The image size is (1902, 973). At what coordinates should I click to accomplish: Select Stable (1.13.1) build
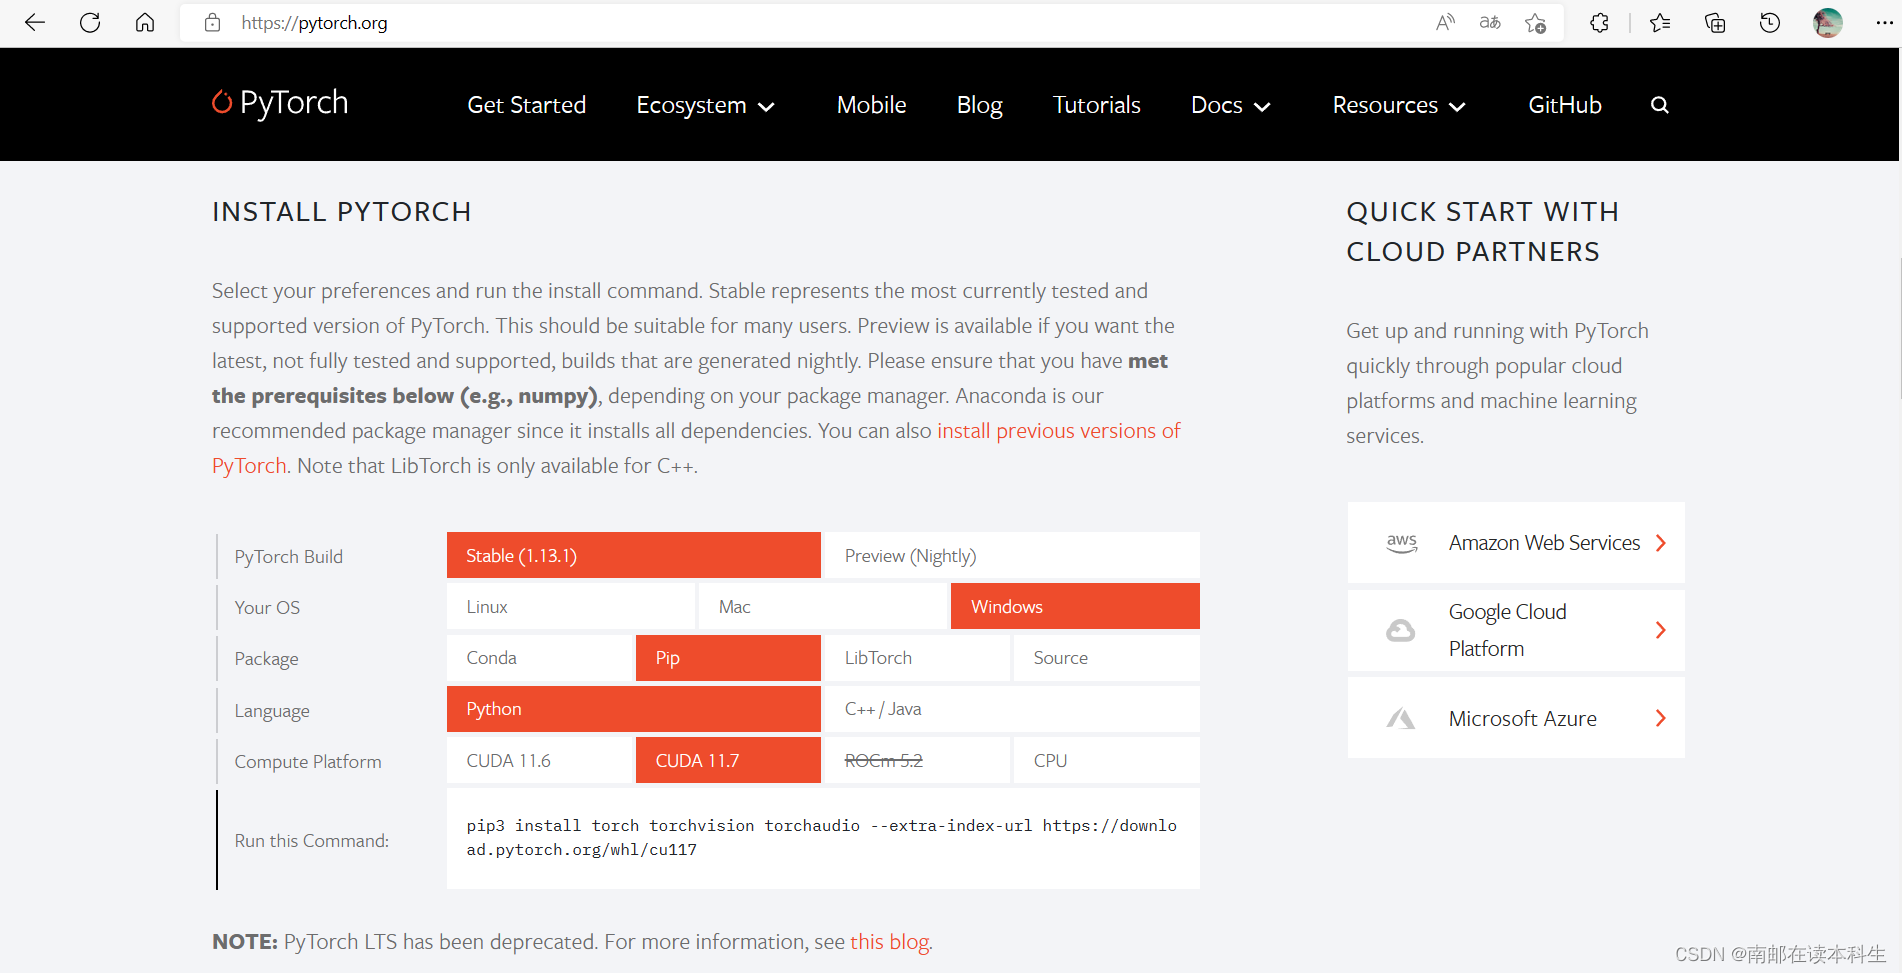tap(634, 555)
